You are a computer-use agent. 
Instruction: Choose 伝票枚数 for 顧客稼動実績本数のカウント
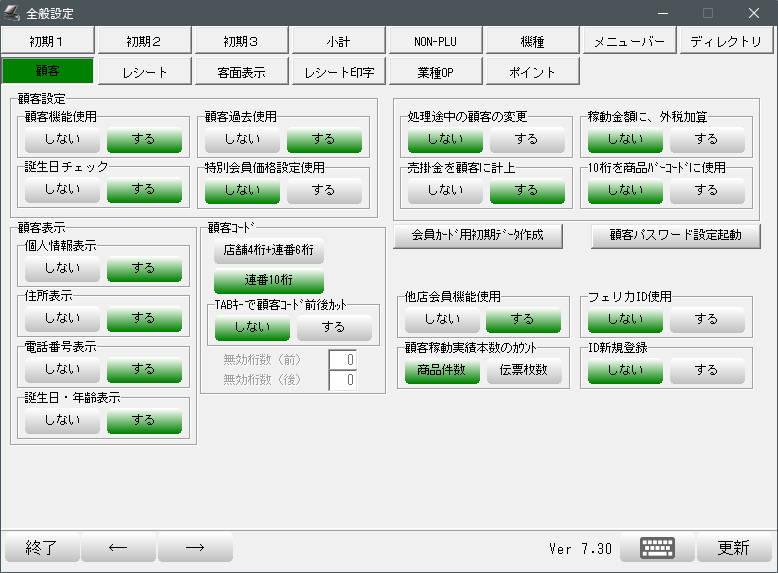[x=524, y=371]
